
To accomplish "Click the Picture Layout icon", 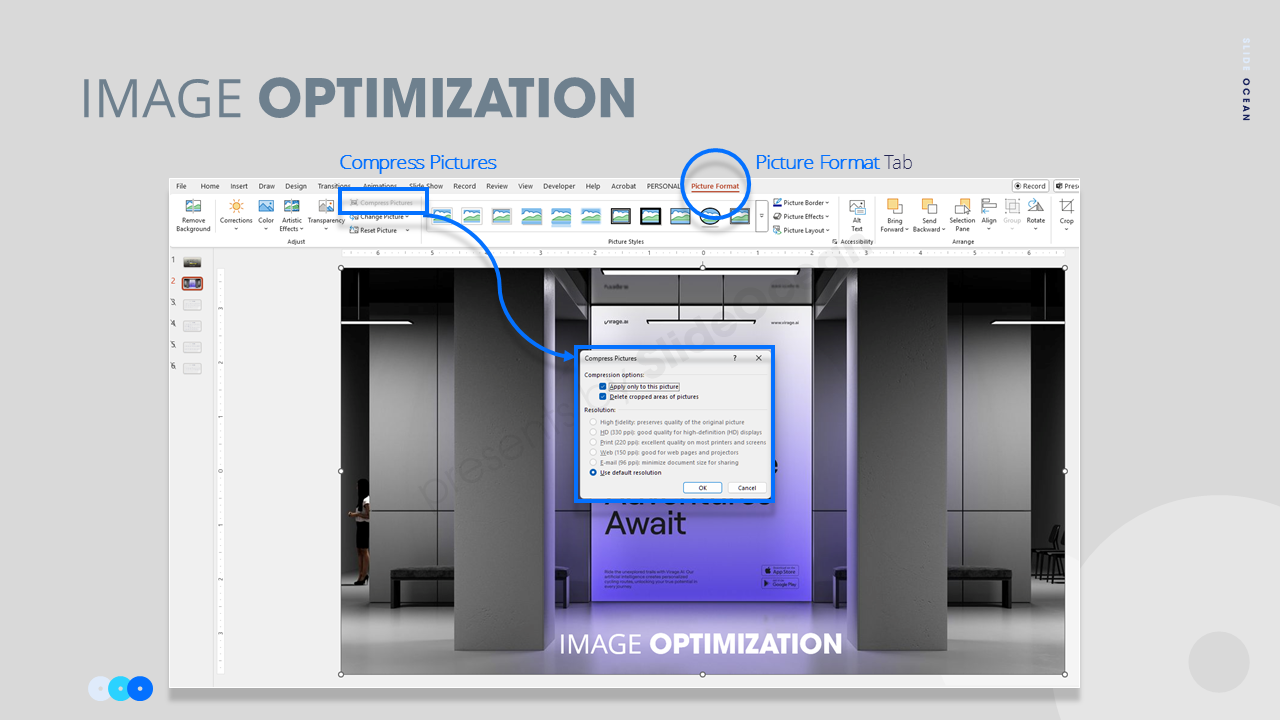I will [x=778, y=230].
